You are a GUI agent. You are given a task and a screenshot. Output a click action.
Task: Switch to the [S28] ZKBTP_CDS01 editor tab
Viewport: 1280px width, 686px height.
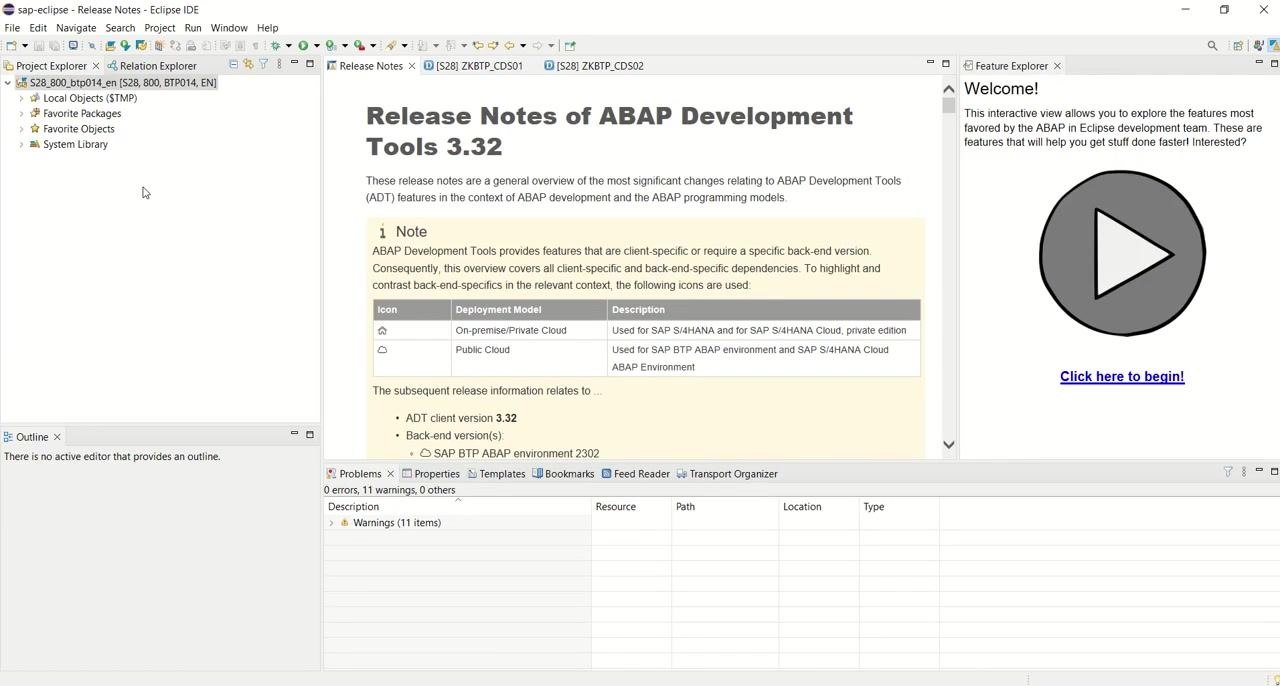[473, 66]
